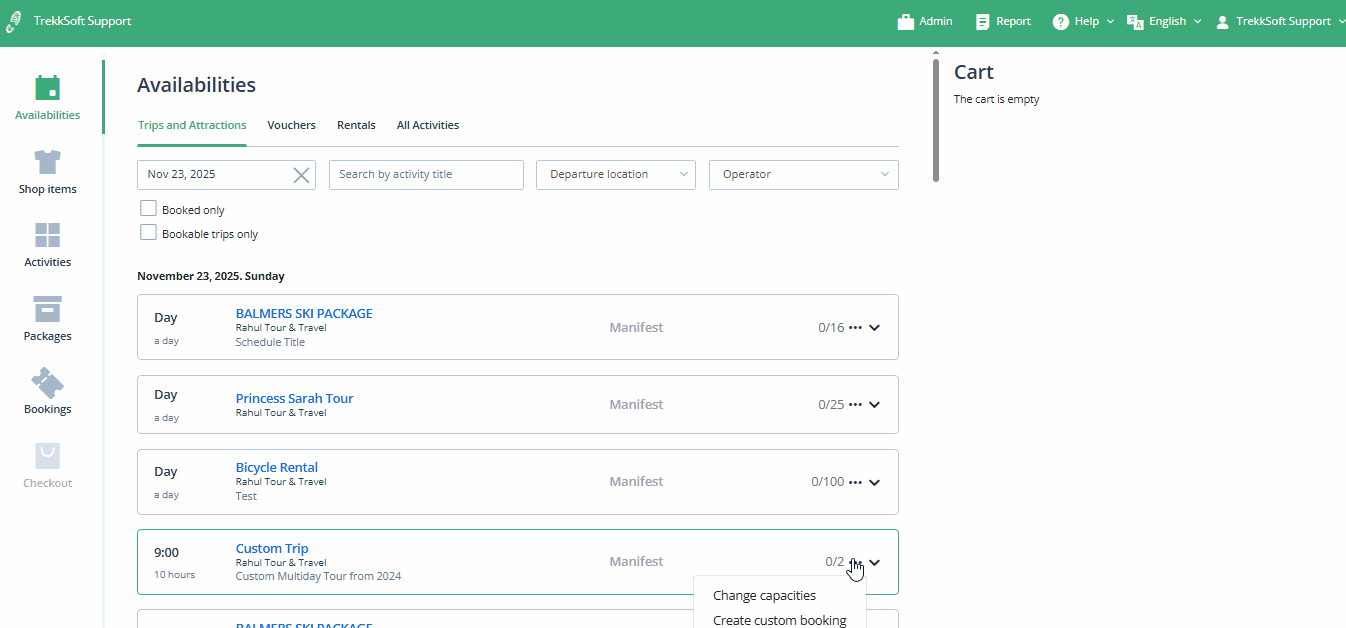Viewport: 1346px width, 628px height.
Task: Check the Bookable trips only option
Action: click(148, 232)
